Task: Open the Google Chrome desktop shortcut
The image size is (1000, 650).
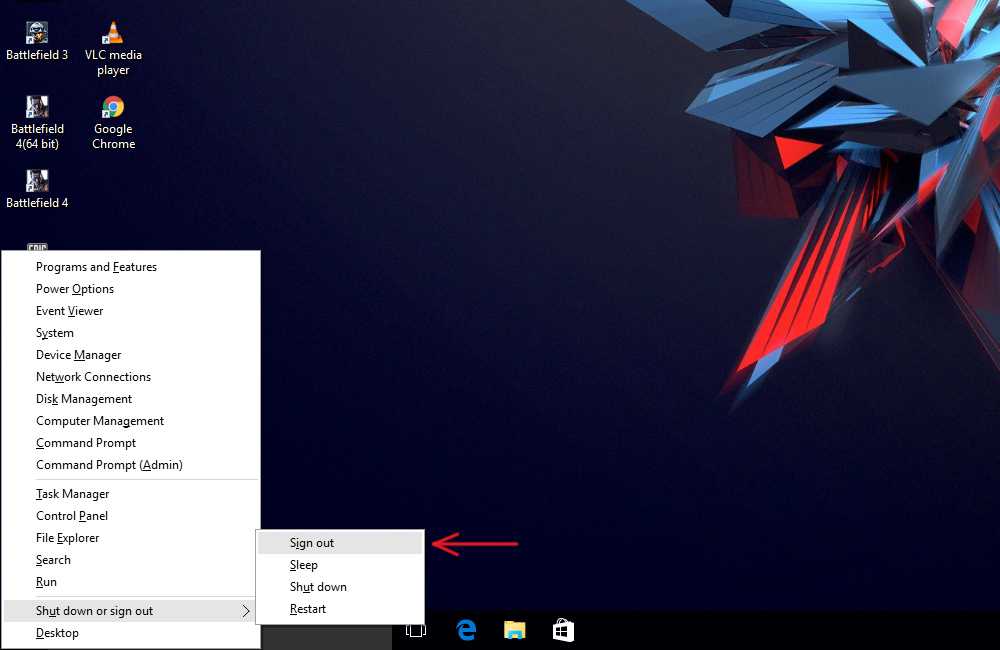Action: tap(113, 122)
